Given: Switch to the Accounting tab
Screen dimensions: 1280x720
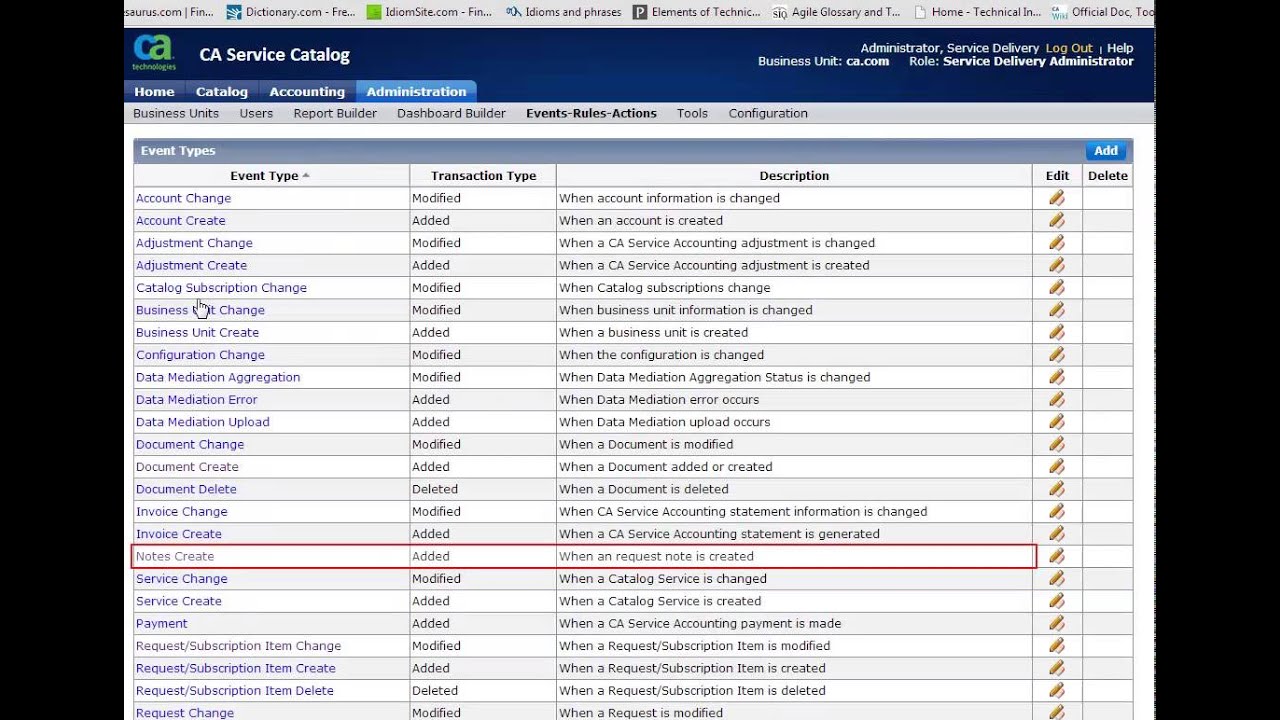Looking at the screenshot, I should pyautogui.click(x=307, y=91).
